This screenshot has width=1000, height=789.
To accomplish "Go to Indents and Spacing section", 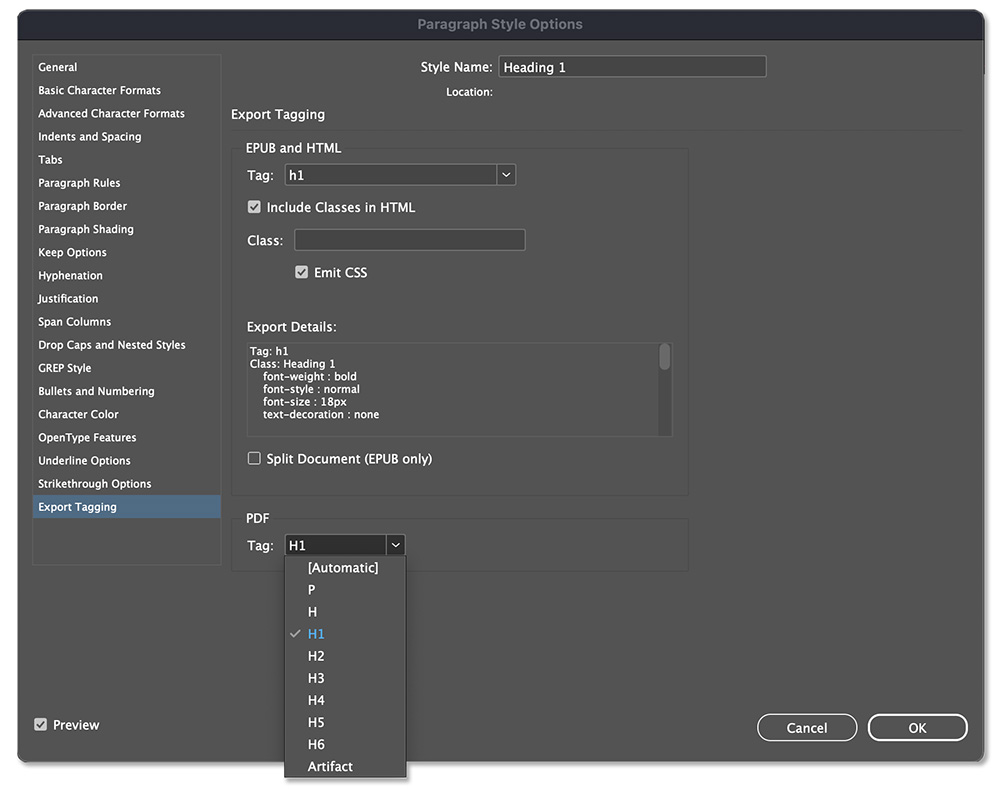I will point(90,136).
